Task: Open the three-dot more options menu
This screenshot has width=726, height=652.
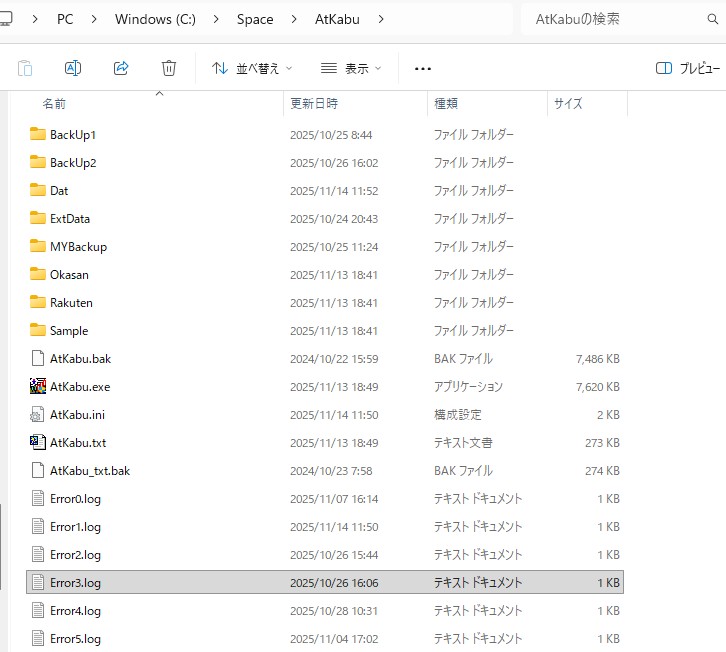Action: [422, 68]
